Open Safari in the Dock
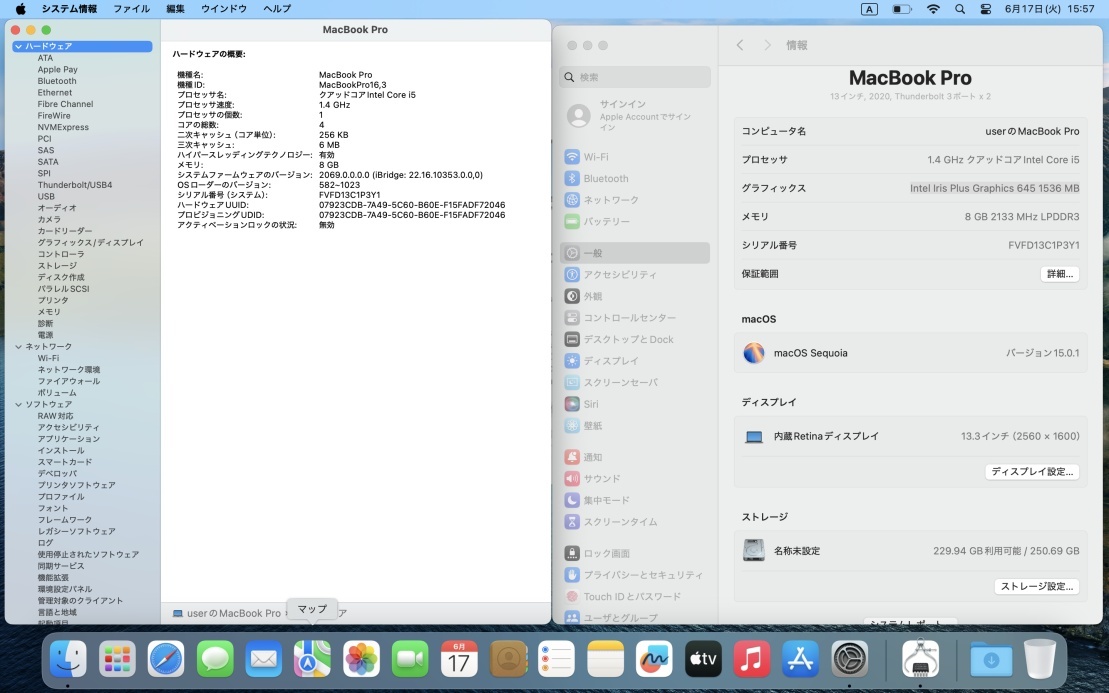The image size is (1109, 693). [x=166, y=659]
